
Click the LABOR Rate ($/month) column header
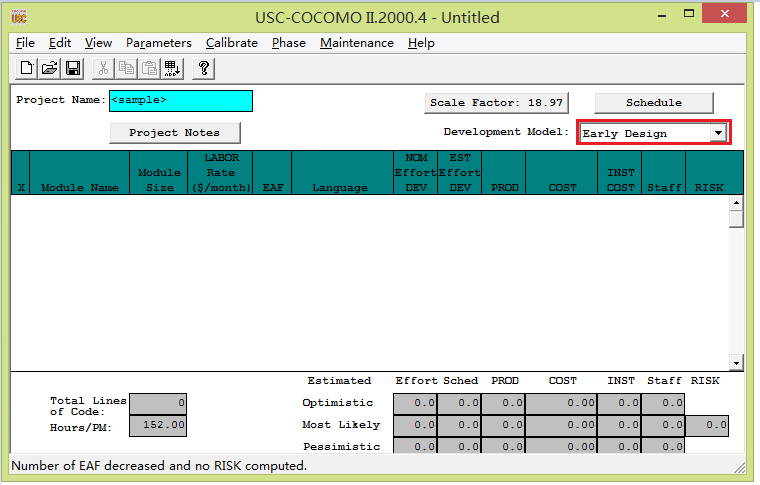coord(221,173)
